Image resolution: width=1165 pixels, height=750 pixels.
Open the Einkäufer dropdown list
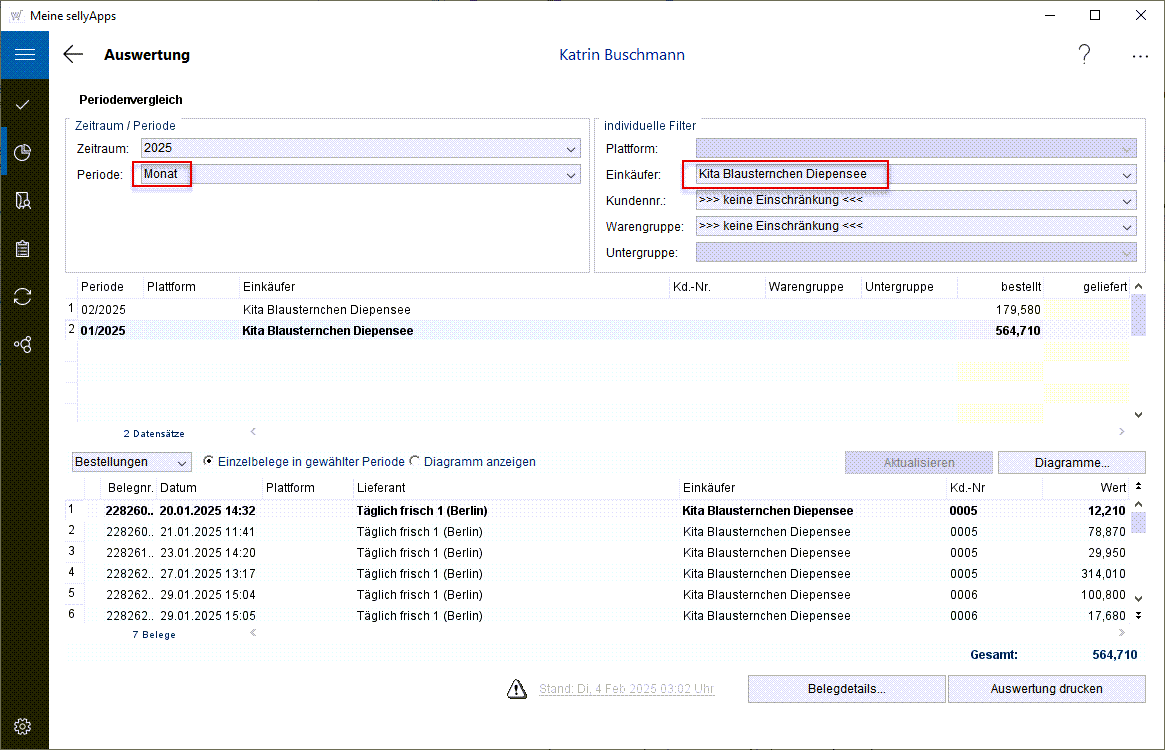click(1127, 175)
